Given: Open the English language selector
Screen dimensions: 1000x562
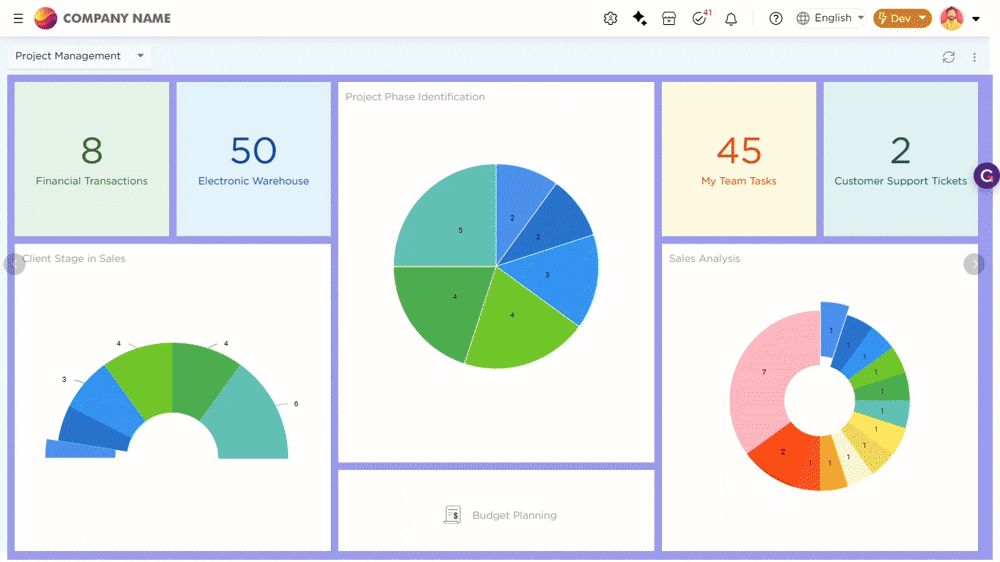Looking at the screenshot, I should 830,18.
